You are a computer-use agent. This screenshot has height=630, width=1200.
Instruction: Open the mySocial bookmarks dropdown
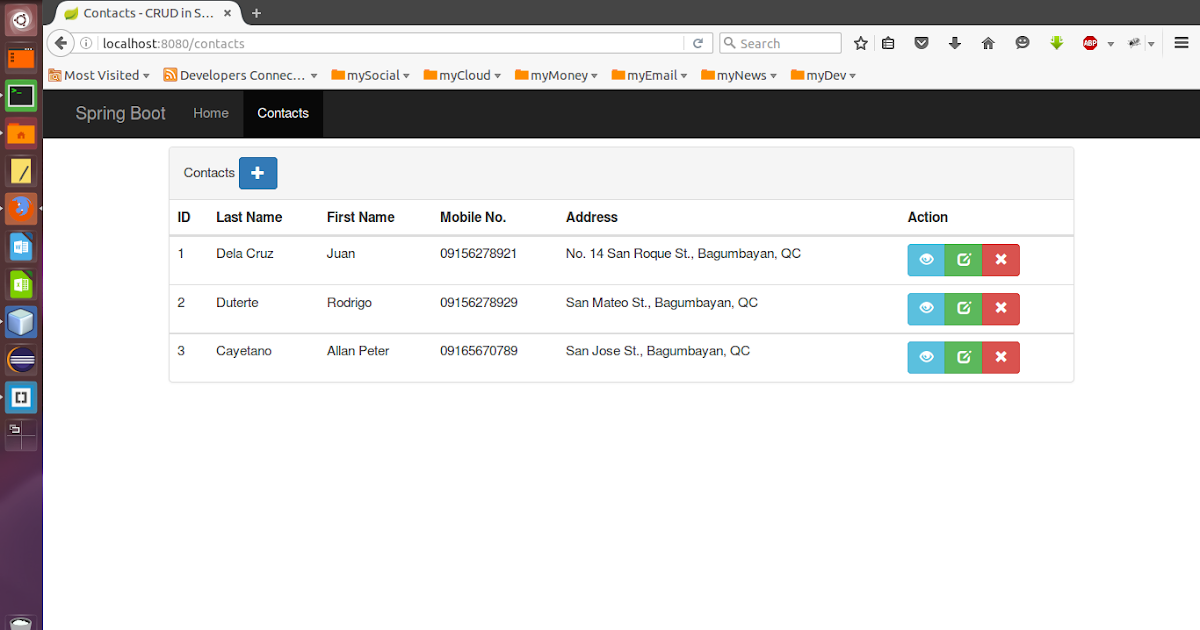tap(370, 75)
